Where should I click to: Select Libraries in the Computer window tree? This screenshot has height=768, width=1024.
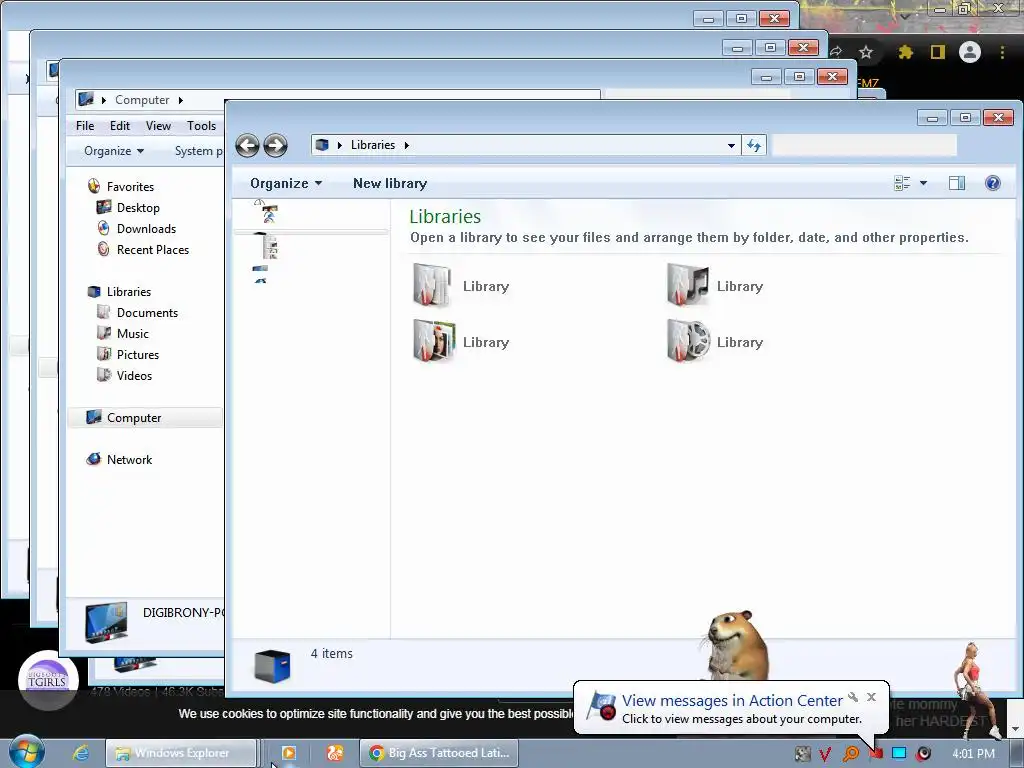point(129,292)
